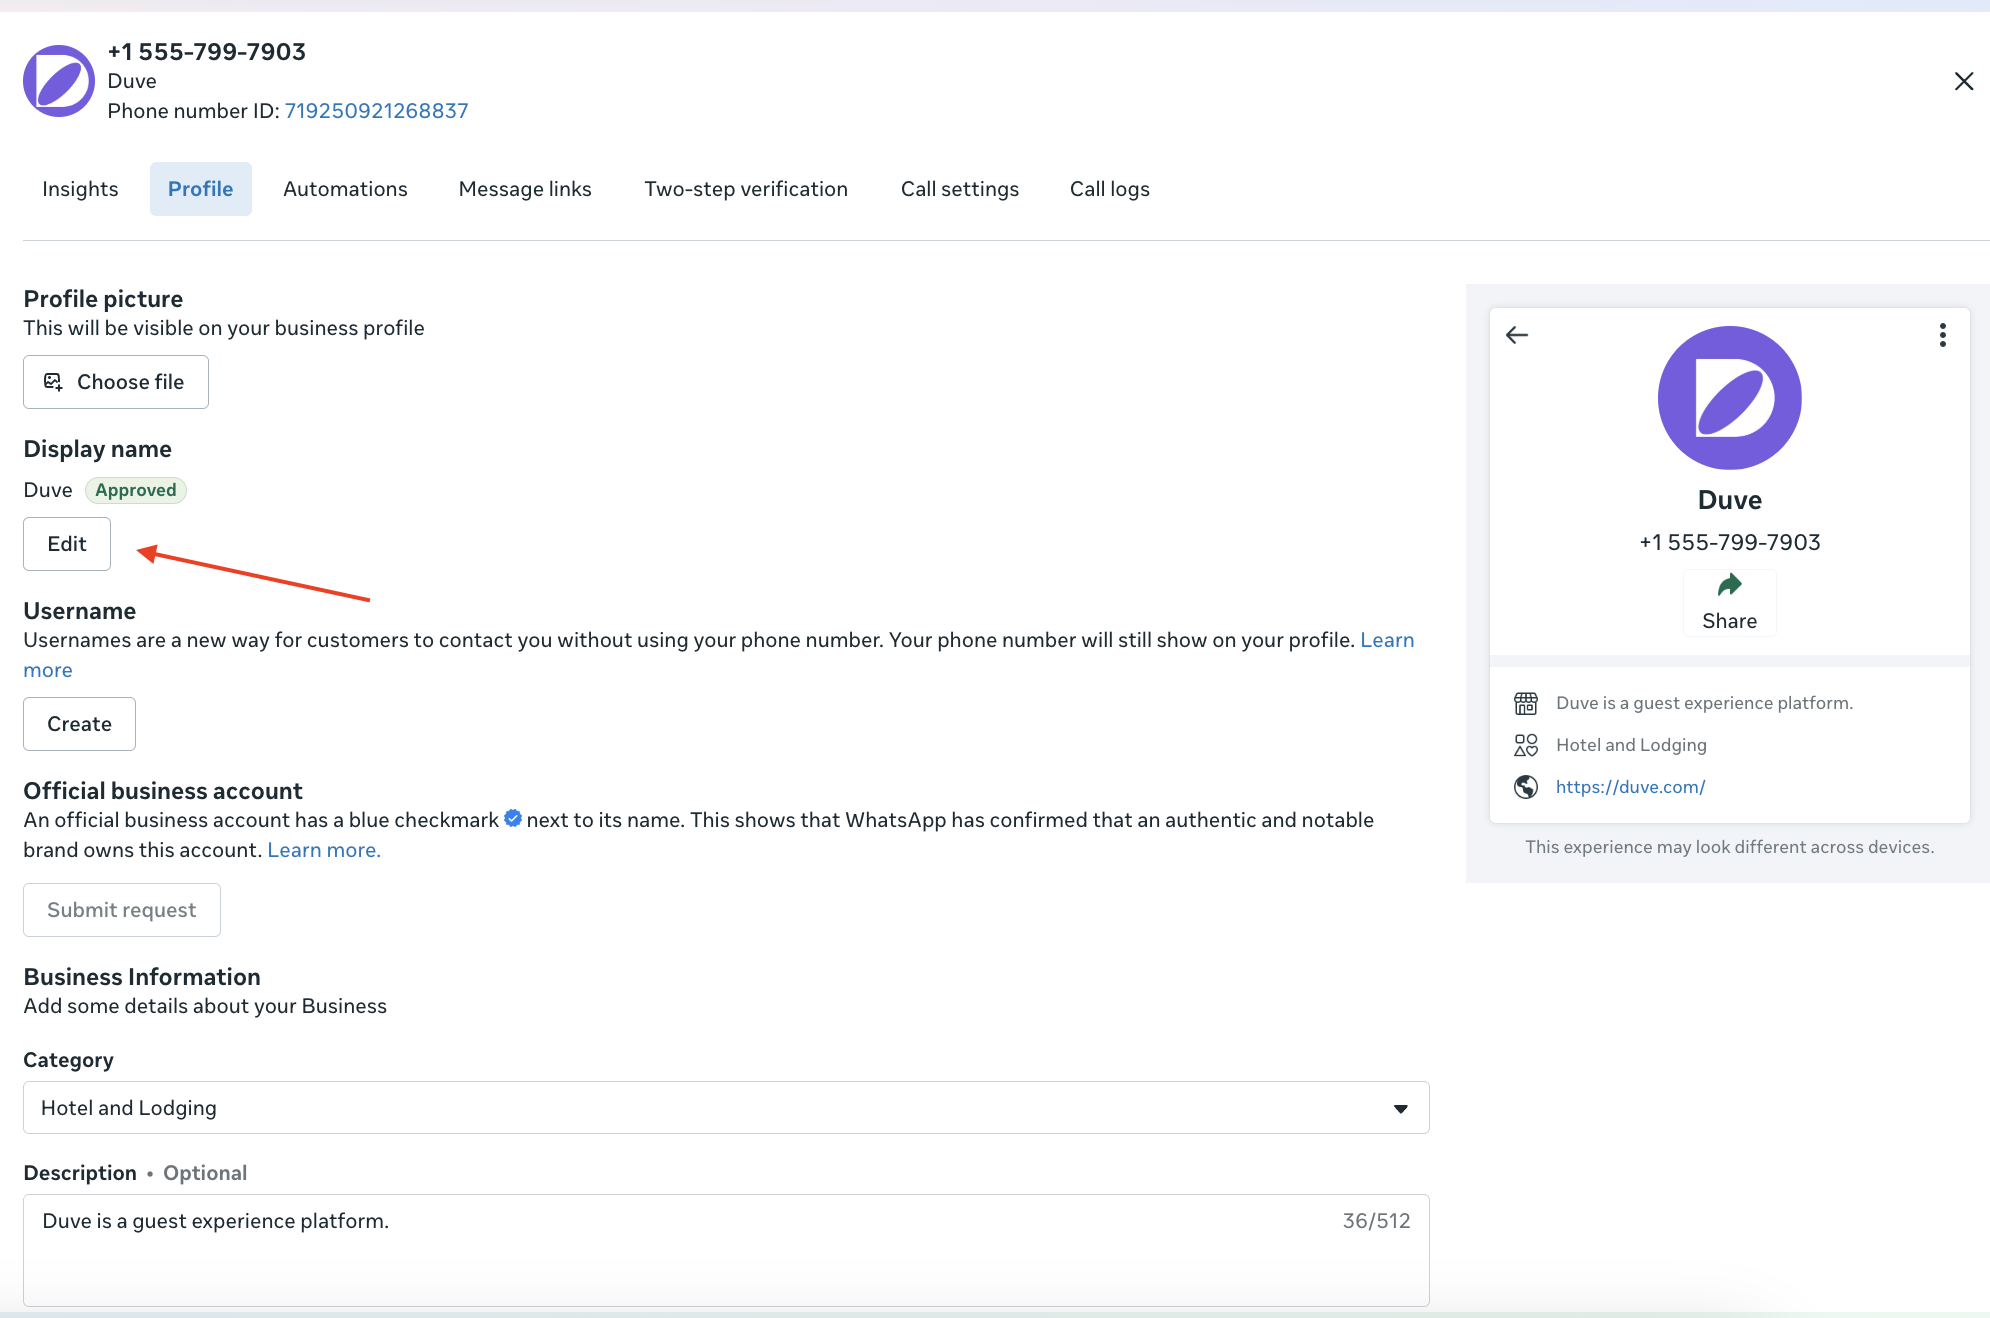The image size is (1990, 1318).
Task: Click the preview phone number +1 555-799-7903
Action: [1730, 542]
